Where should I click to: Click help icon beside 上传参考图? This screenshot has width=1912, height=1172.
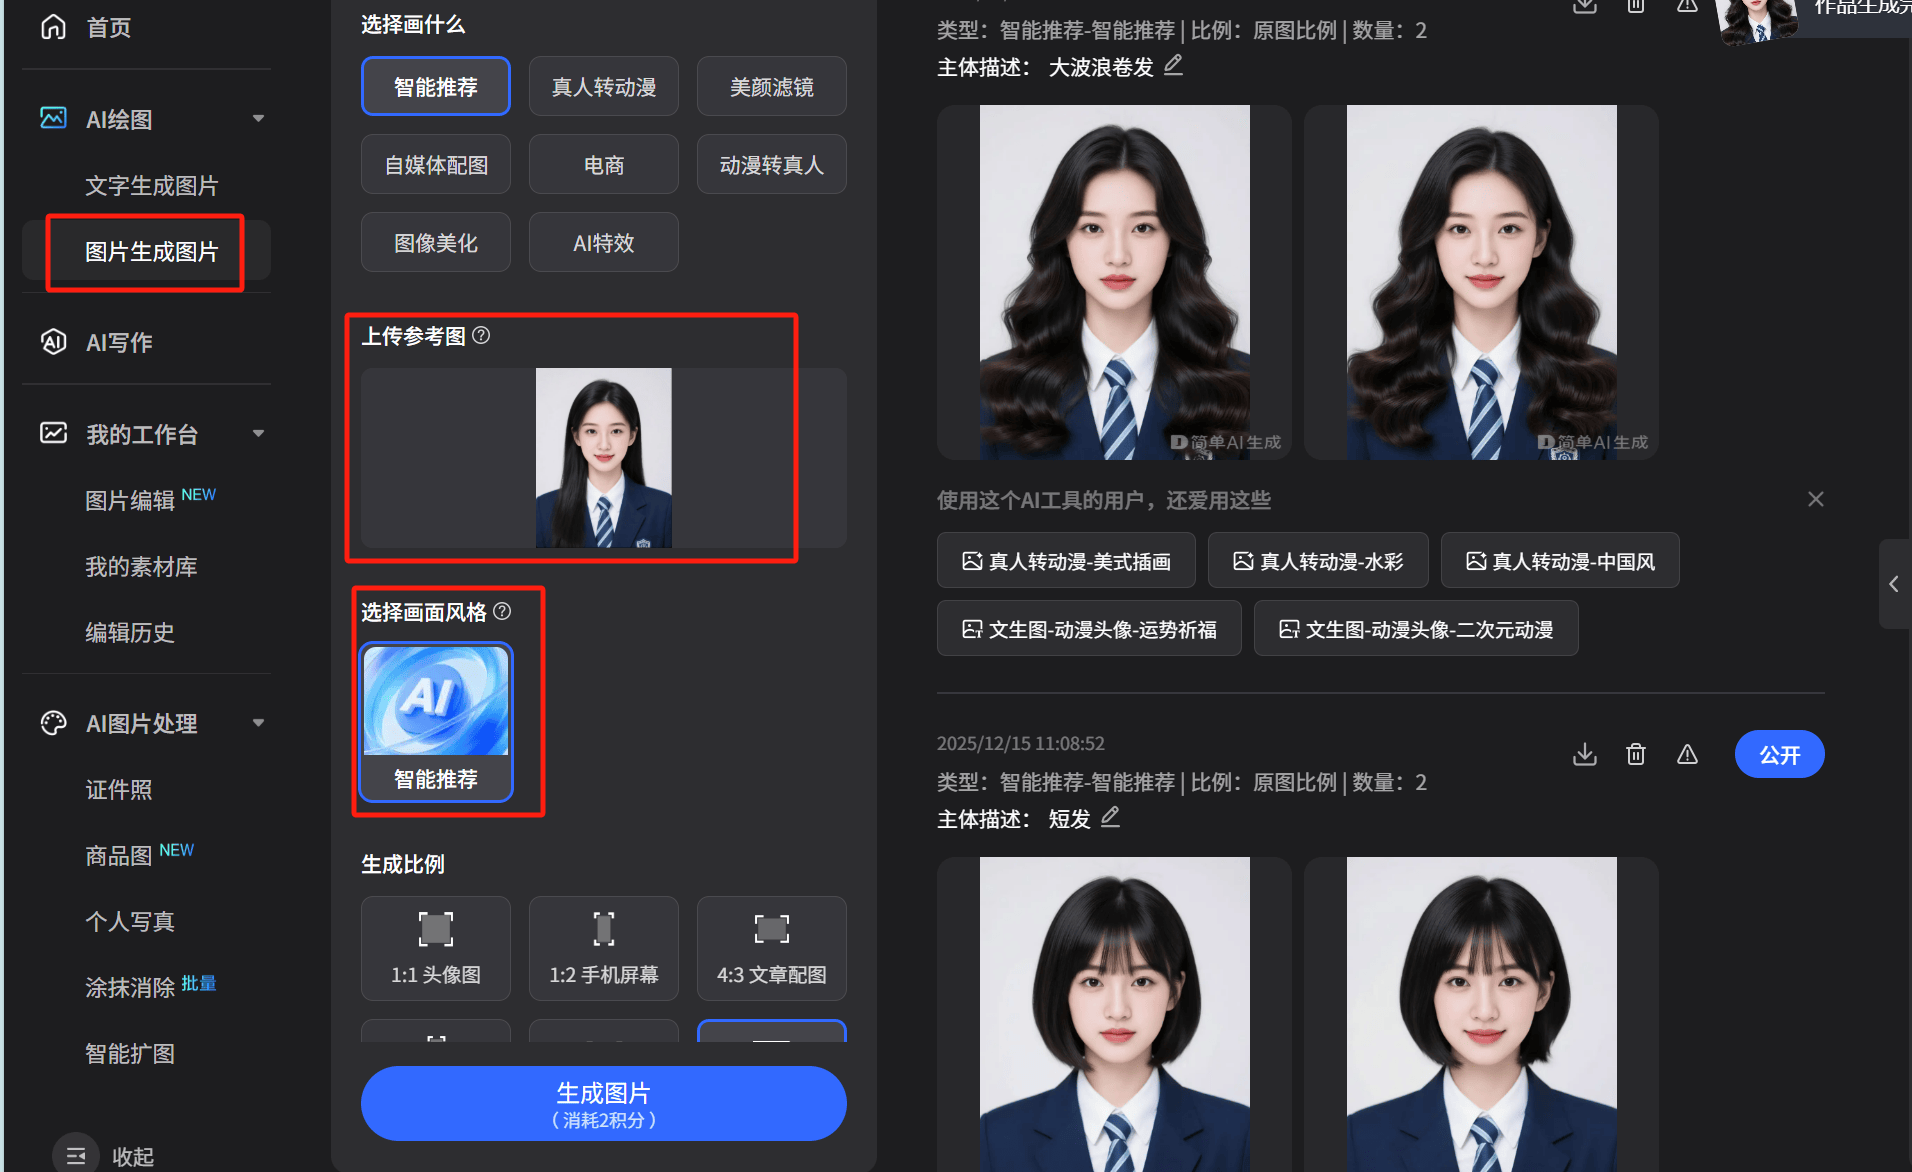point(481,335)
